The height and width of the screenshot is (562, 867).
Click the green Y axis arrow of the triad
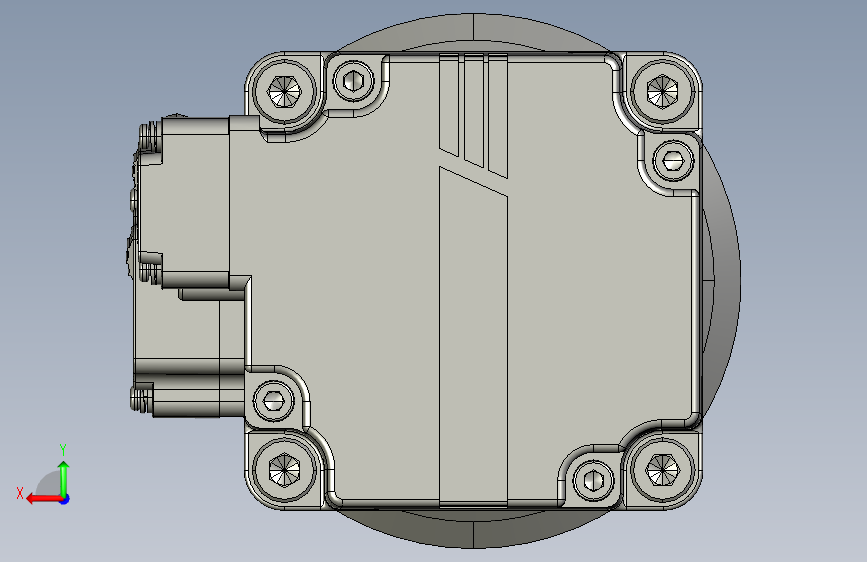[64, 479]
